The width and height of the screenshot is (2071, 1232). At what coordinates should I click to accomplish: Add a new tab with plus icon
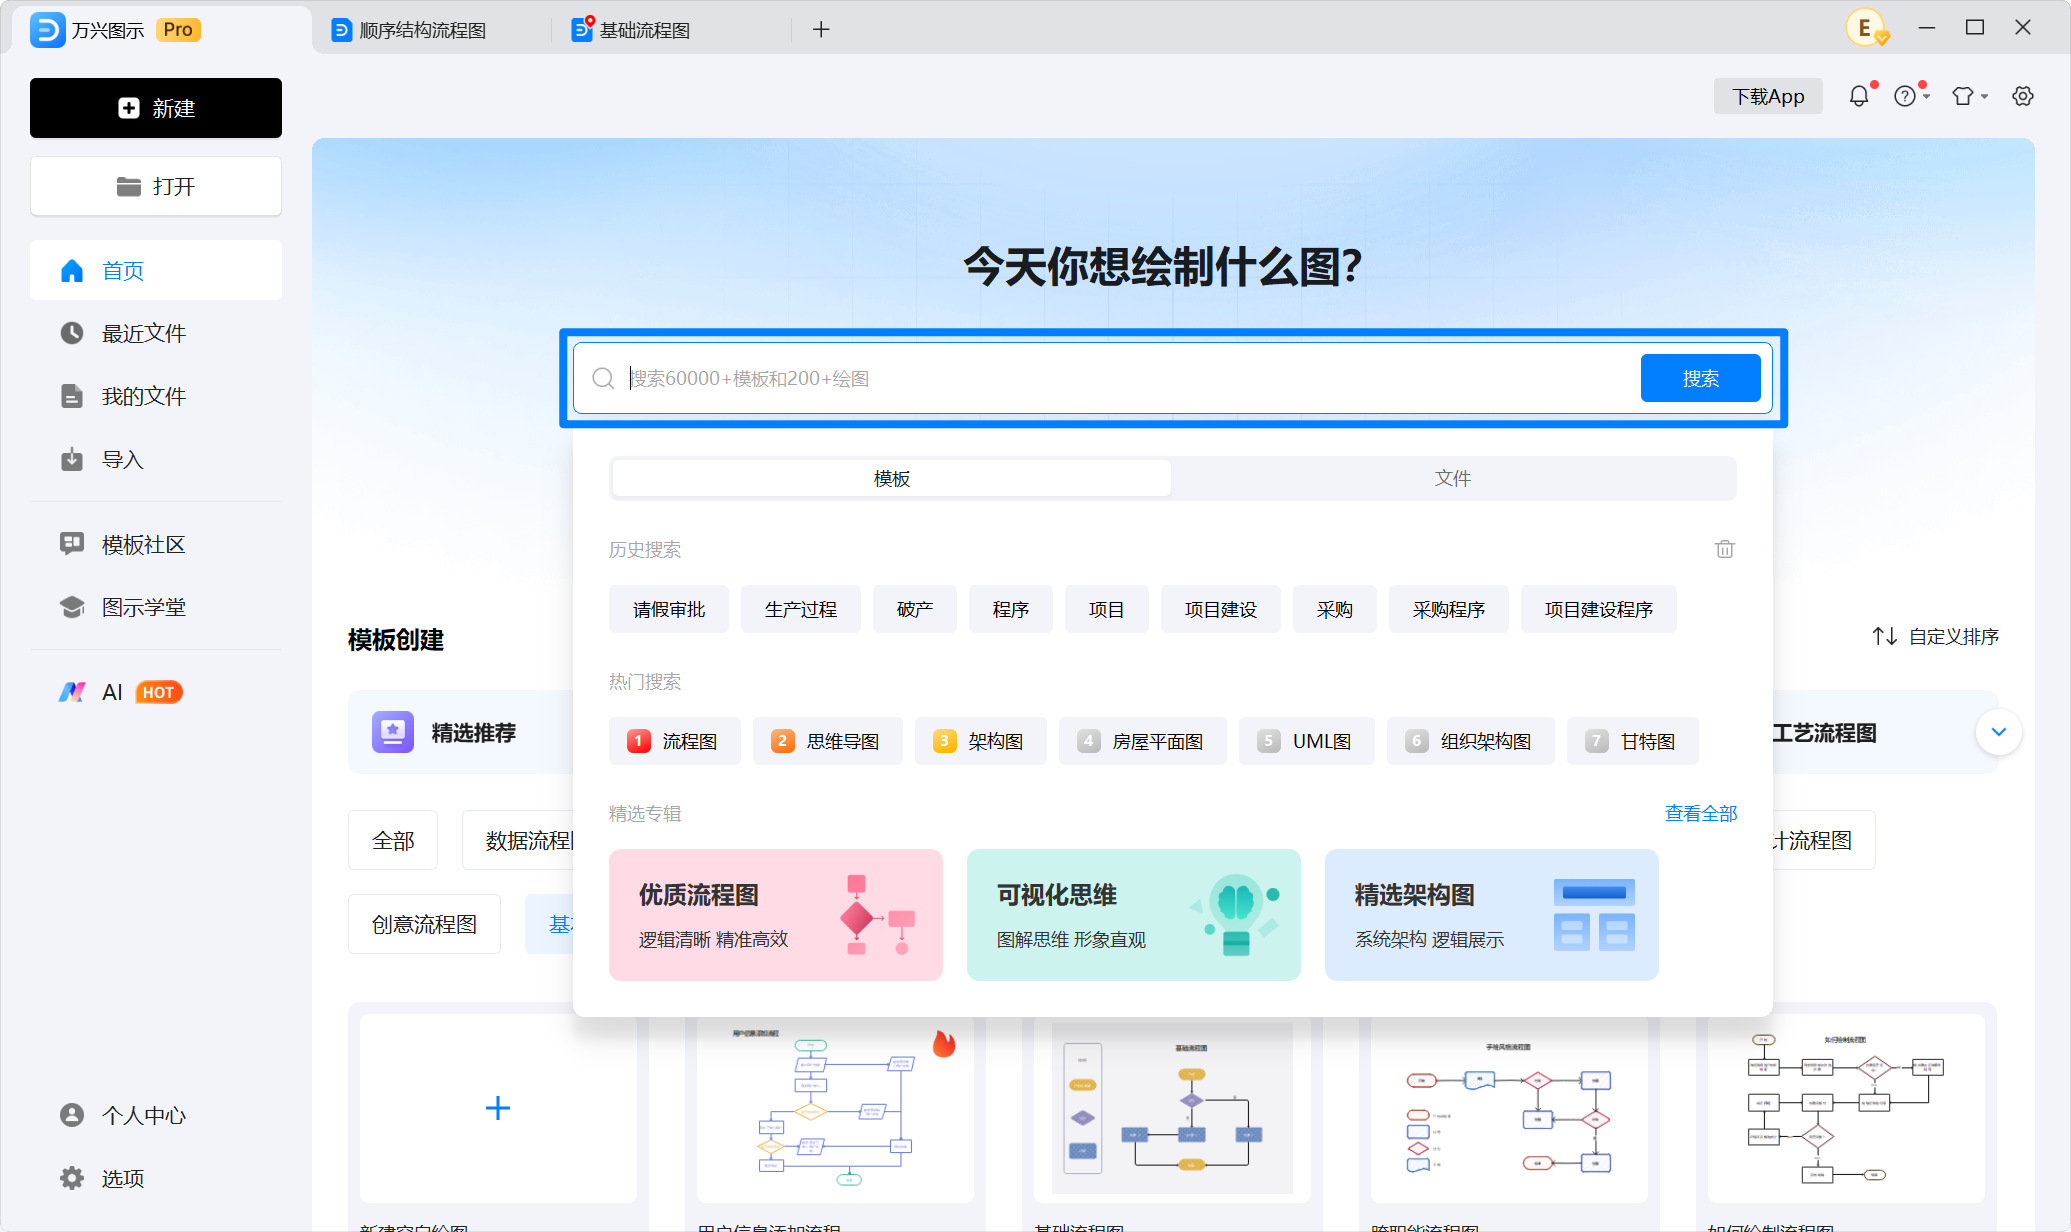821,30
